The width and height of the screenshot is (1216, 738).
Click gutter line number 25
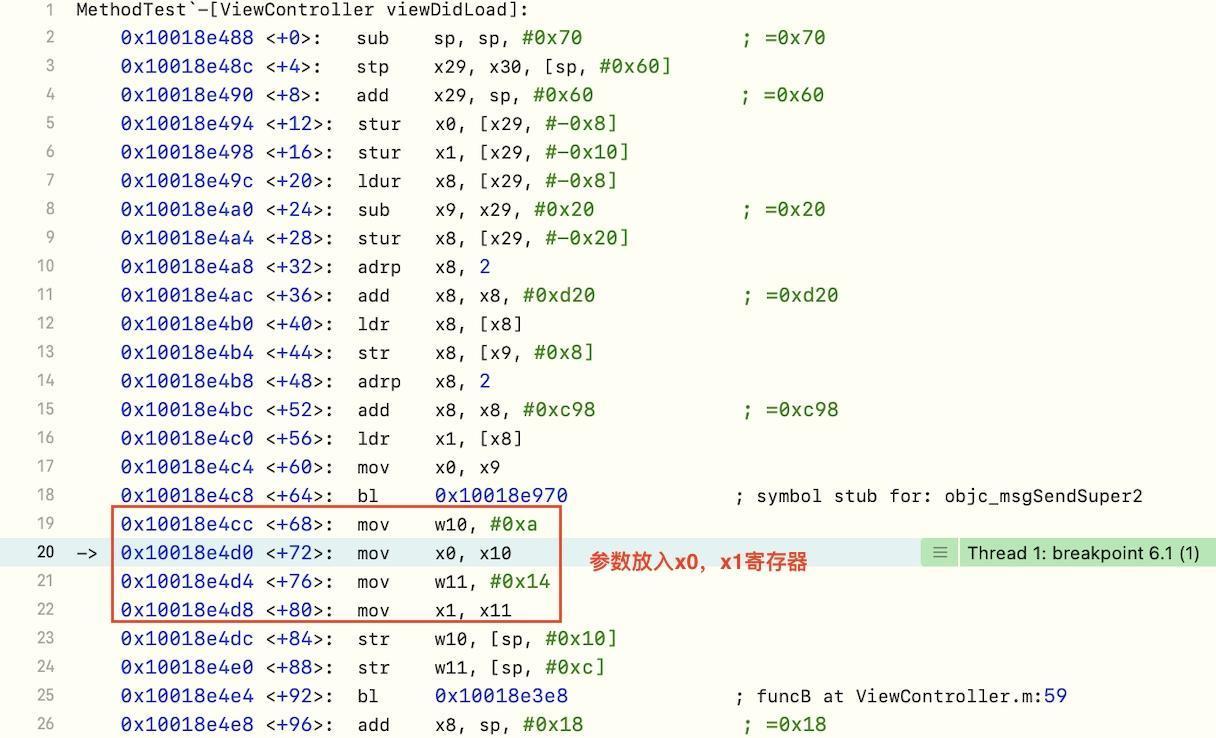[x=45, y=695]
